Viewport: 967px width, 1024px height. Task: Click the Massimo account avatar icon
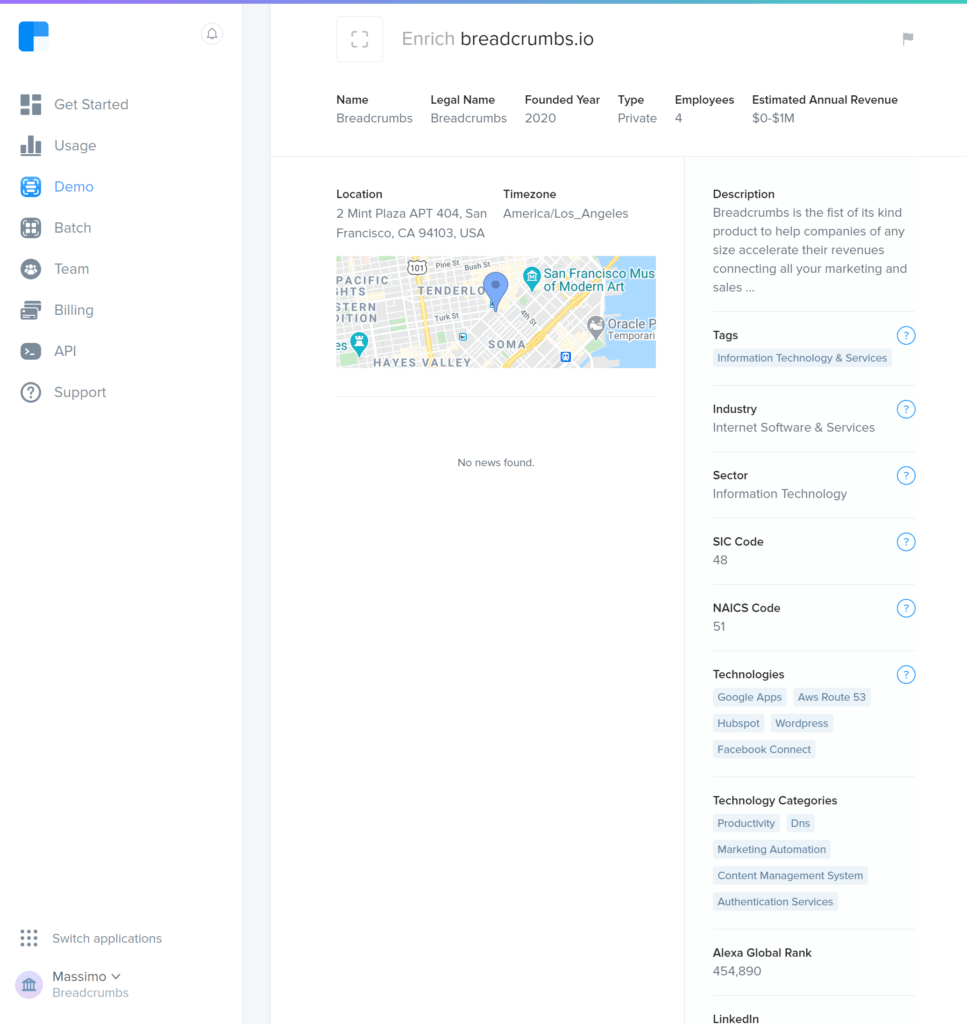[x=29, y=984]
